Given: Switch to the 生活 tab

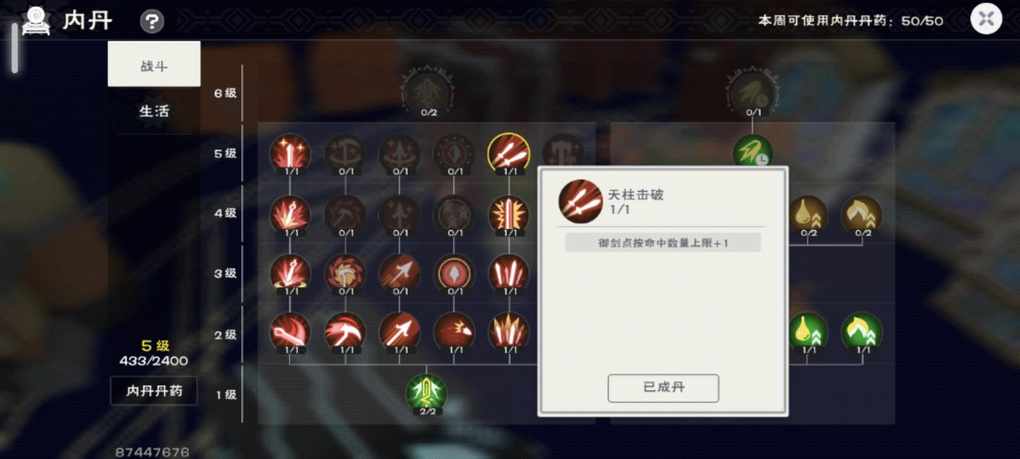Looking at the screenshot, I should point(154,111).
